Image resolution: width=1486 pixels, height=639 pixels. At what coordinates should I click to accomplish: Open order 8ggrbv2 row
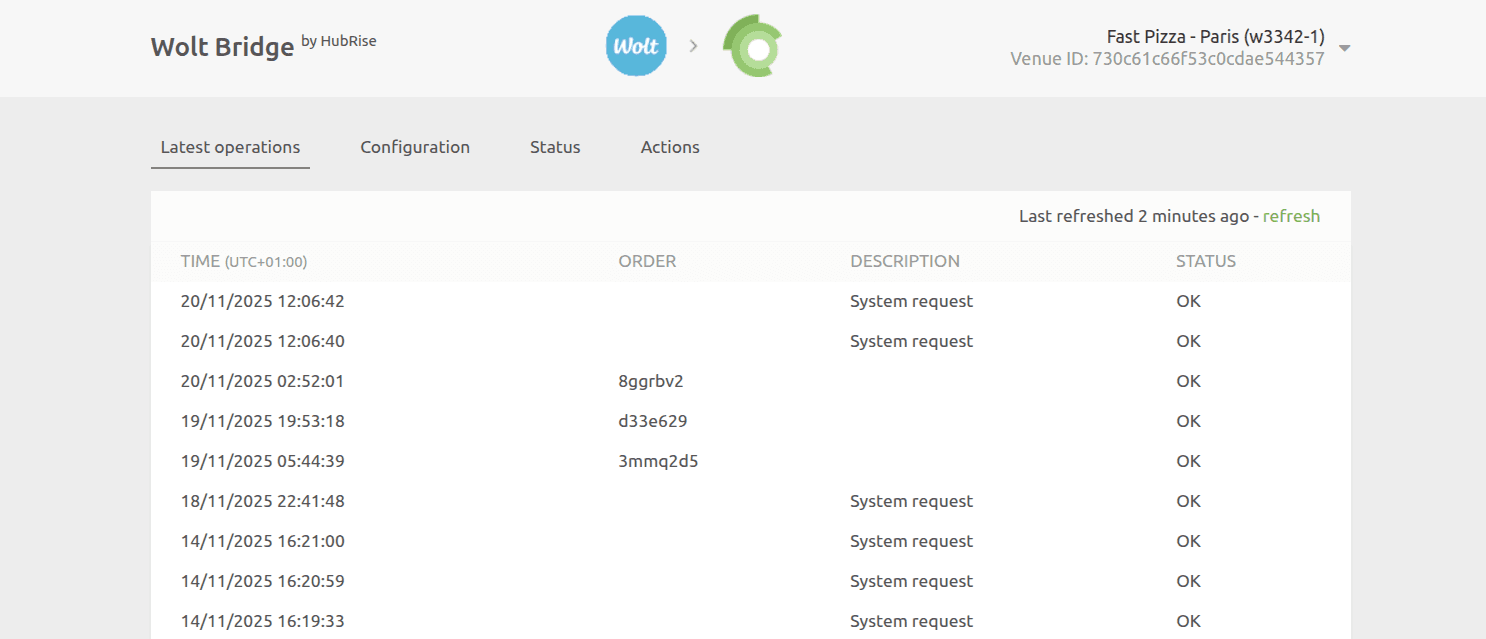(x=651, y=381)
